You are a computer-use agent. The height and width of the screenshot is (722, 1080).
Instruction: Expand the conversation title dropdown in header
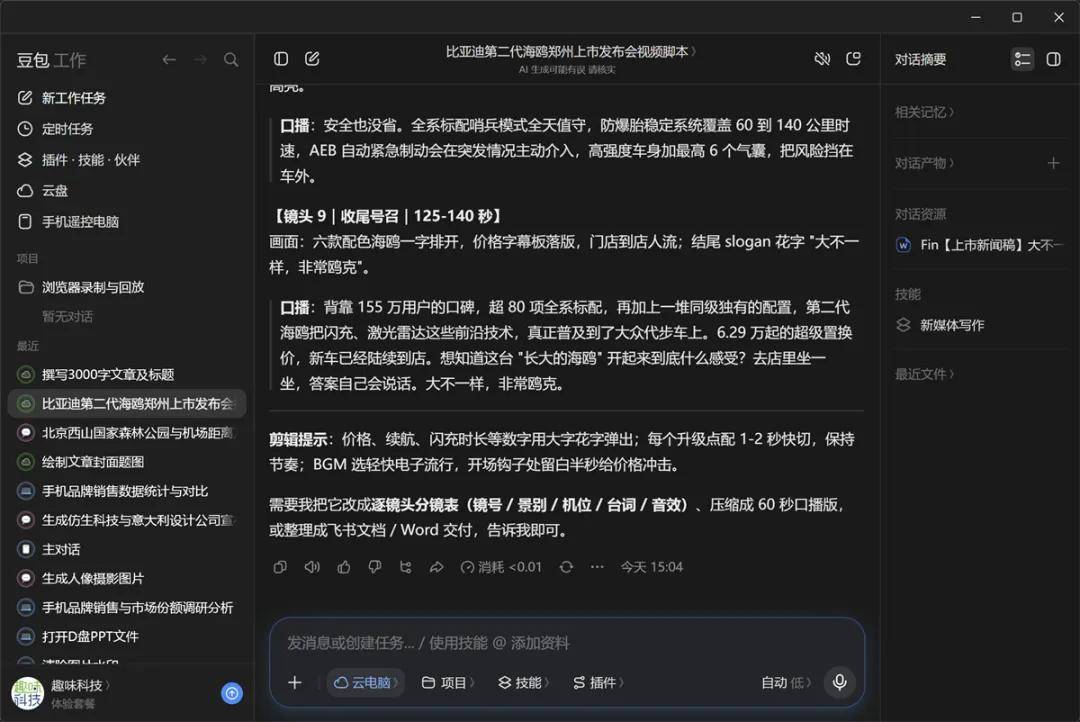(571, 52)
